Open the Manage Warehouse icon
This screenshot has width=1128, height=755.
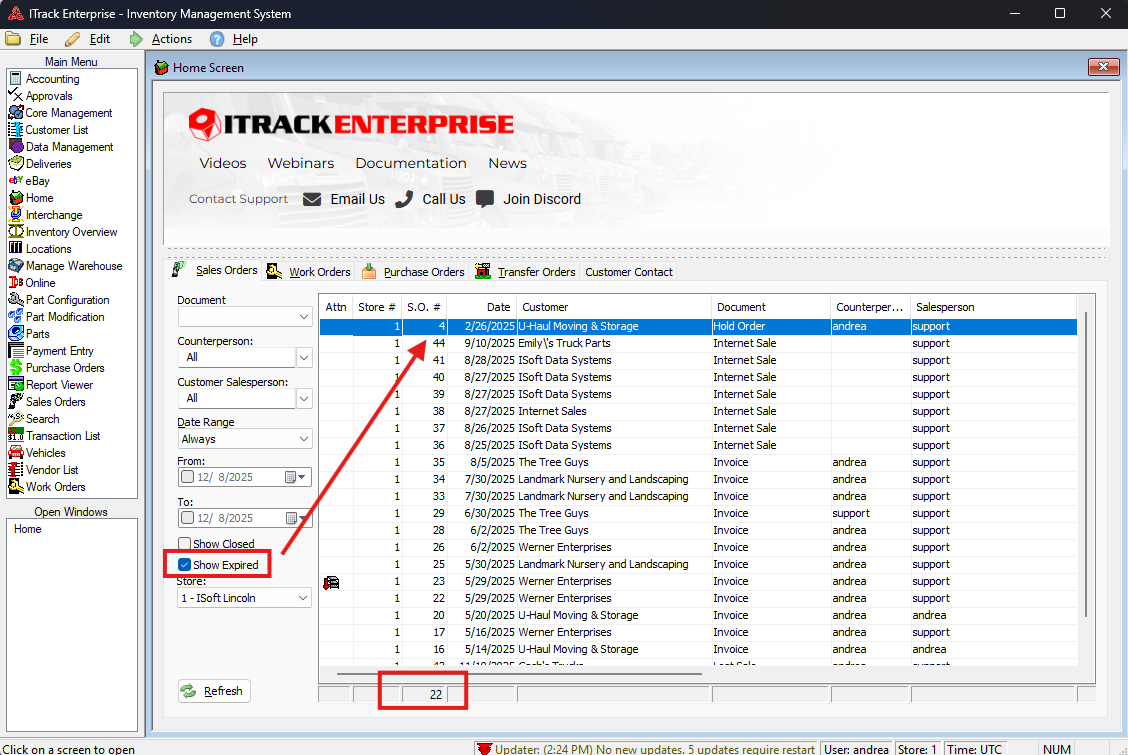point(16,265)
